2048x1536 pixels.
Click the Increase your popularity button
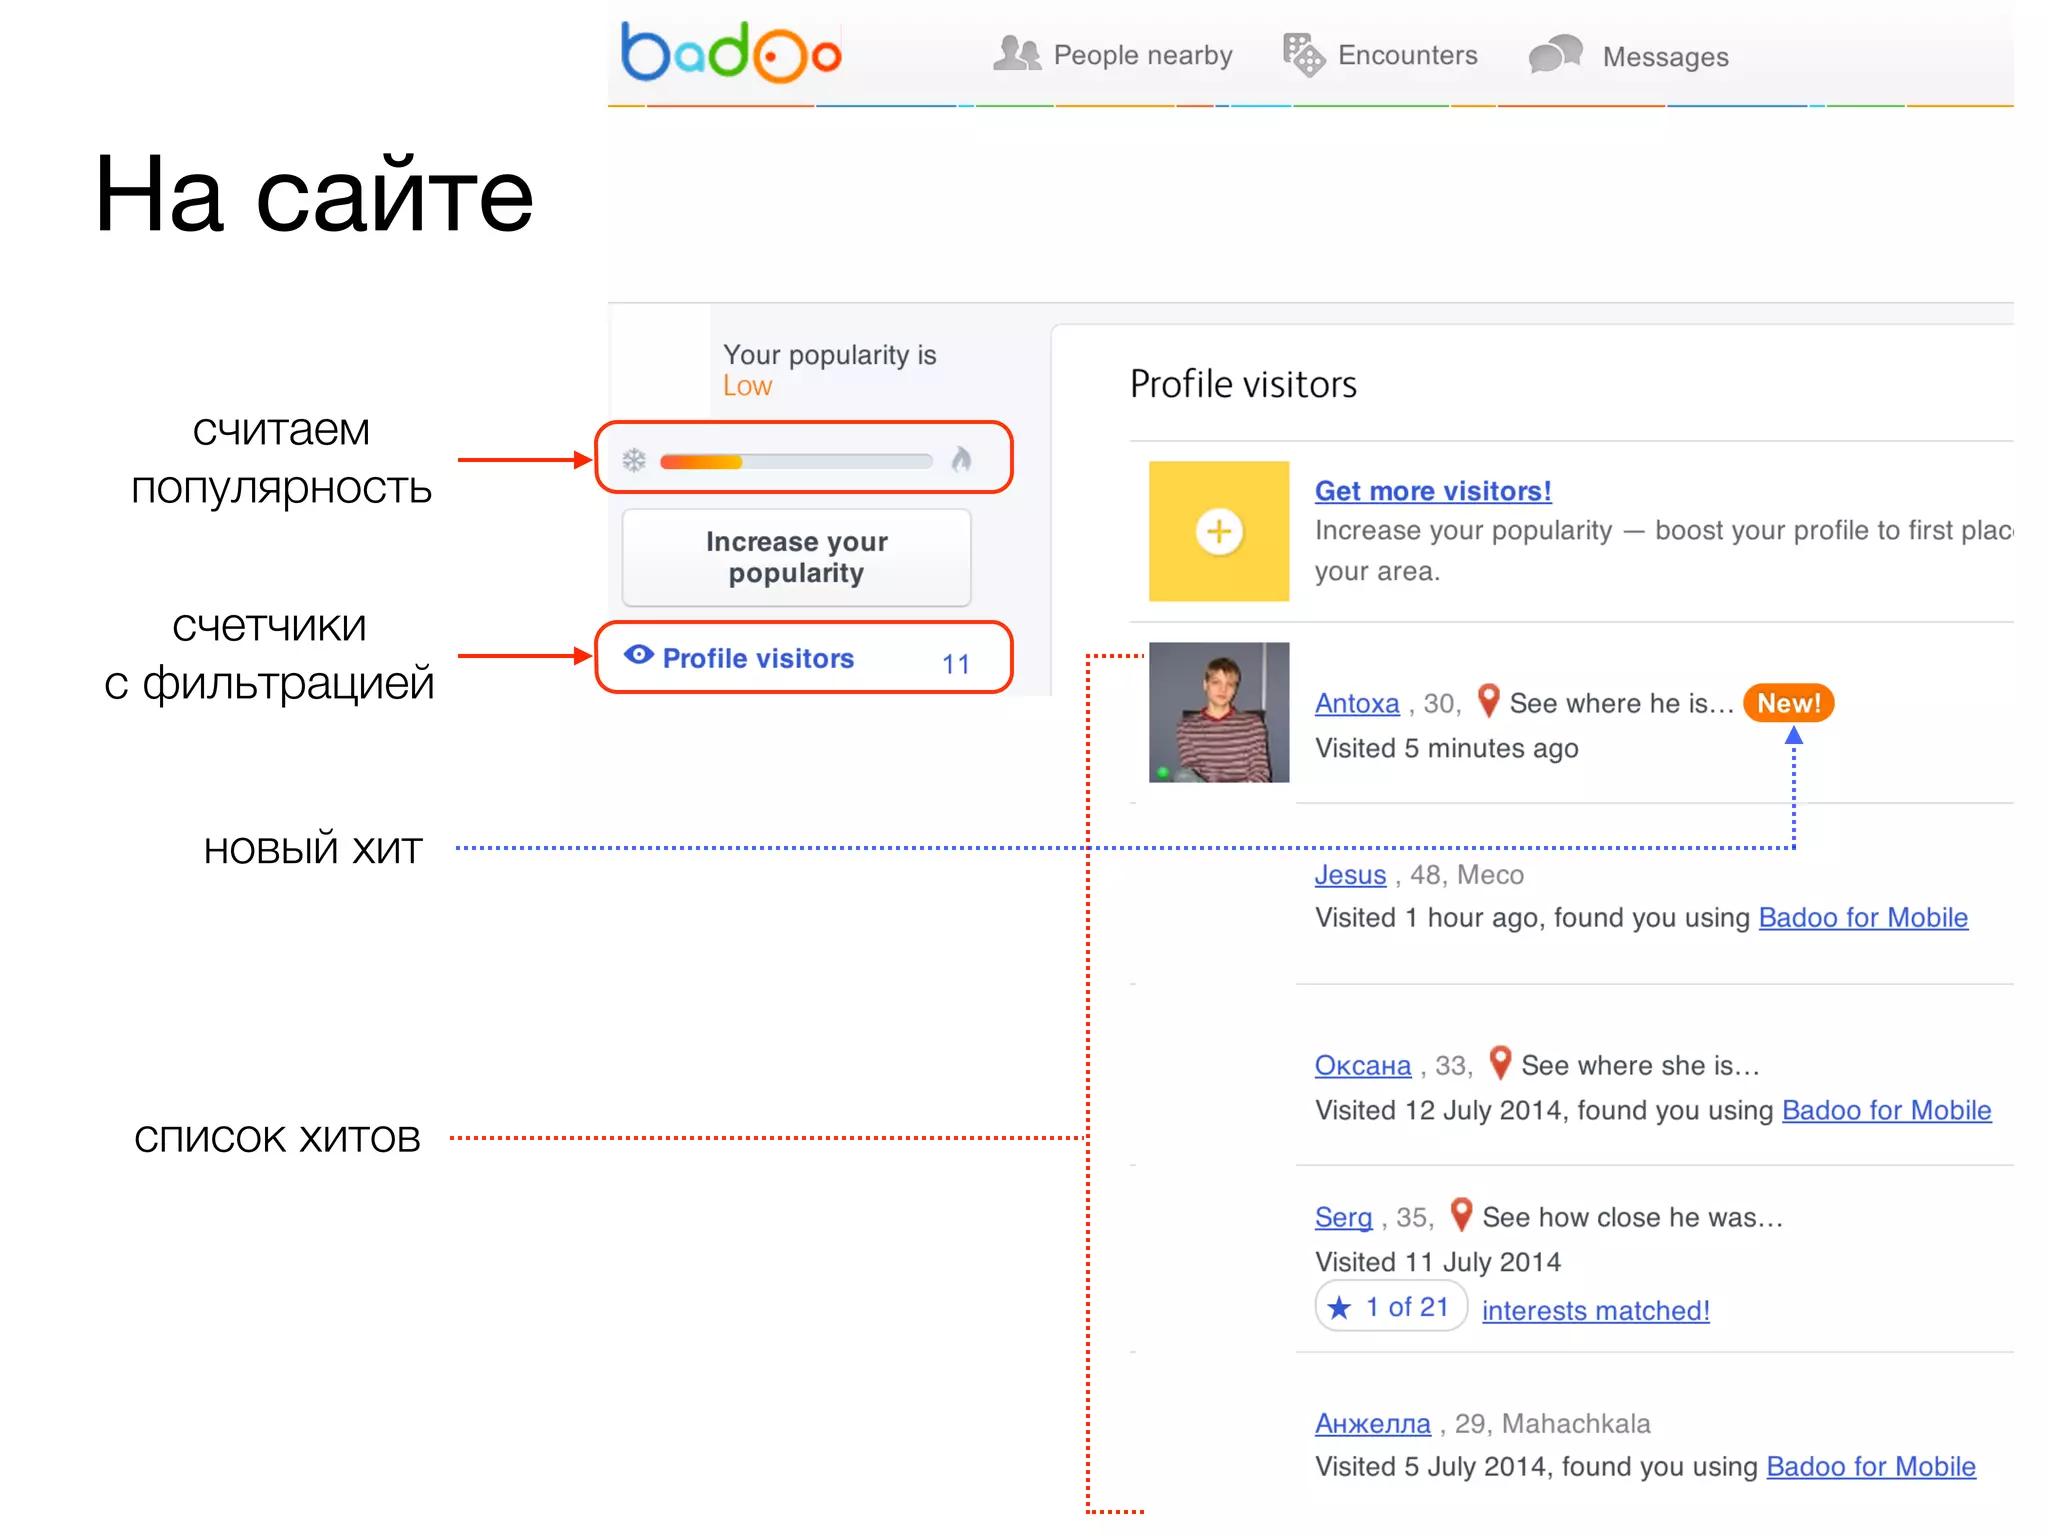pyautogui.click(x=796, y=557)
